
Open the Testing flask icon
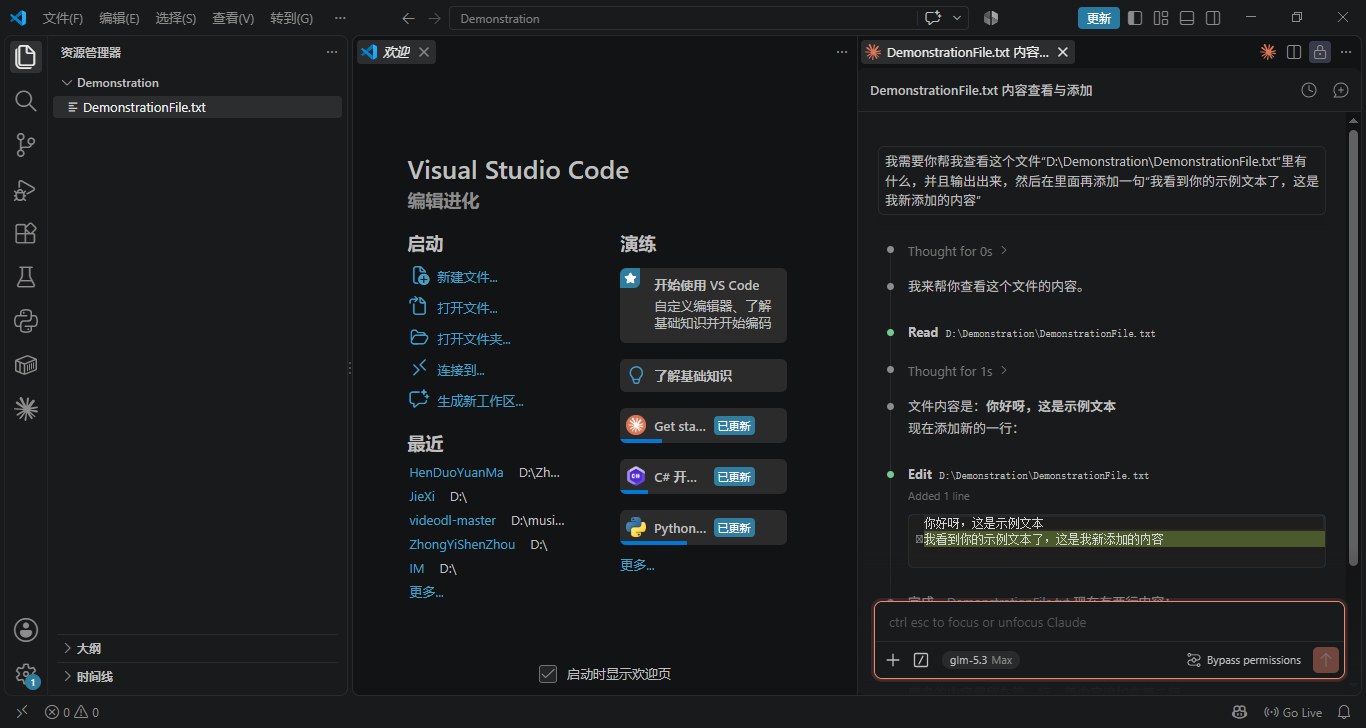[x=26, y=277]
